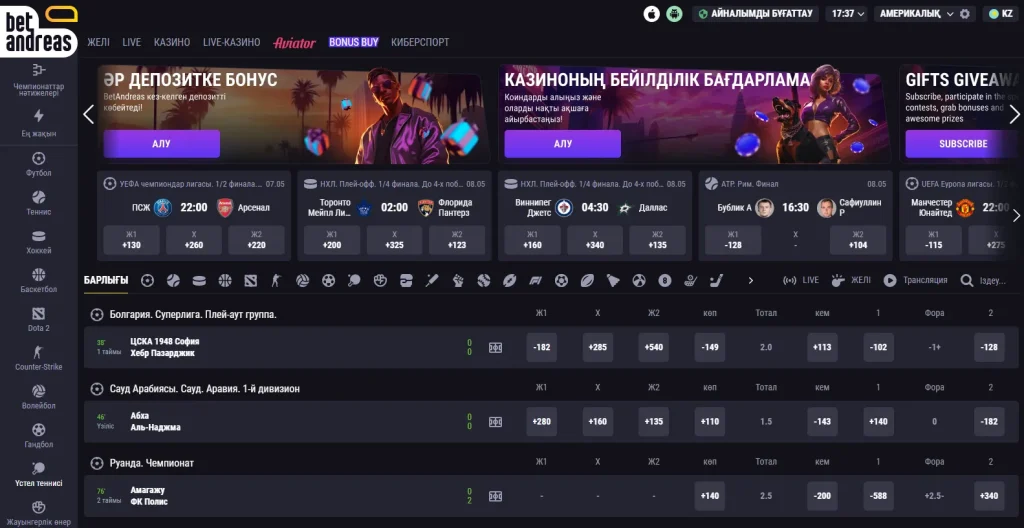Filter by football icon in sports row

(x=148, y=280)
